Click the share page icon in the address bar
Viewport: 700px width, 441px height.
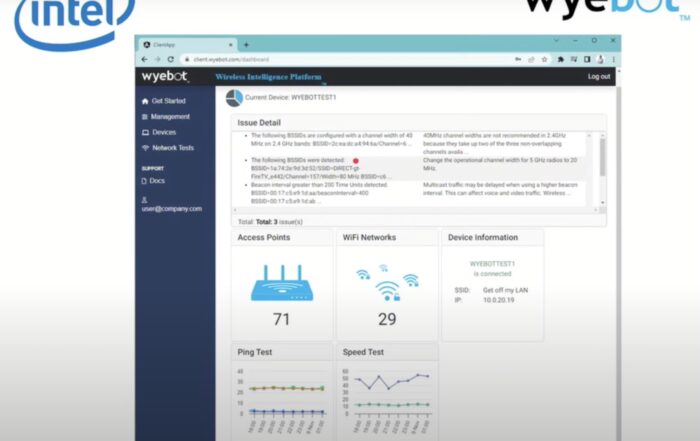point(531,59)
